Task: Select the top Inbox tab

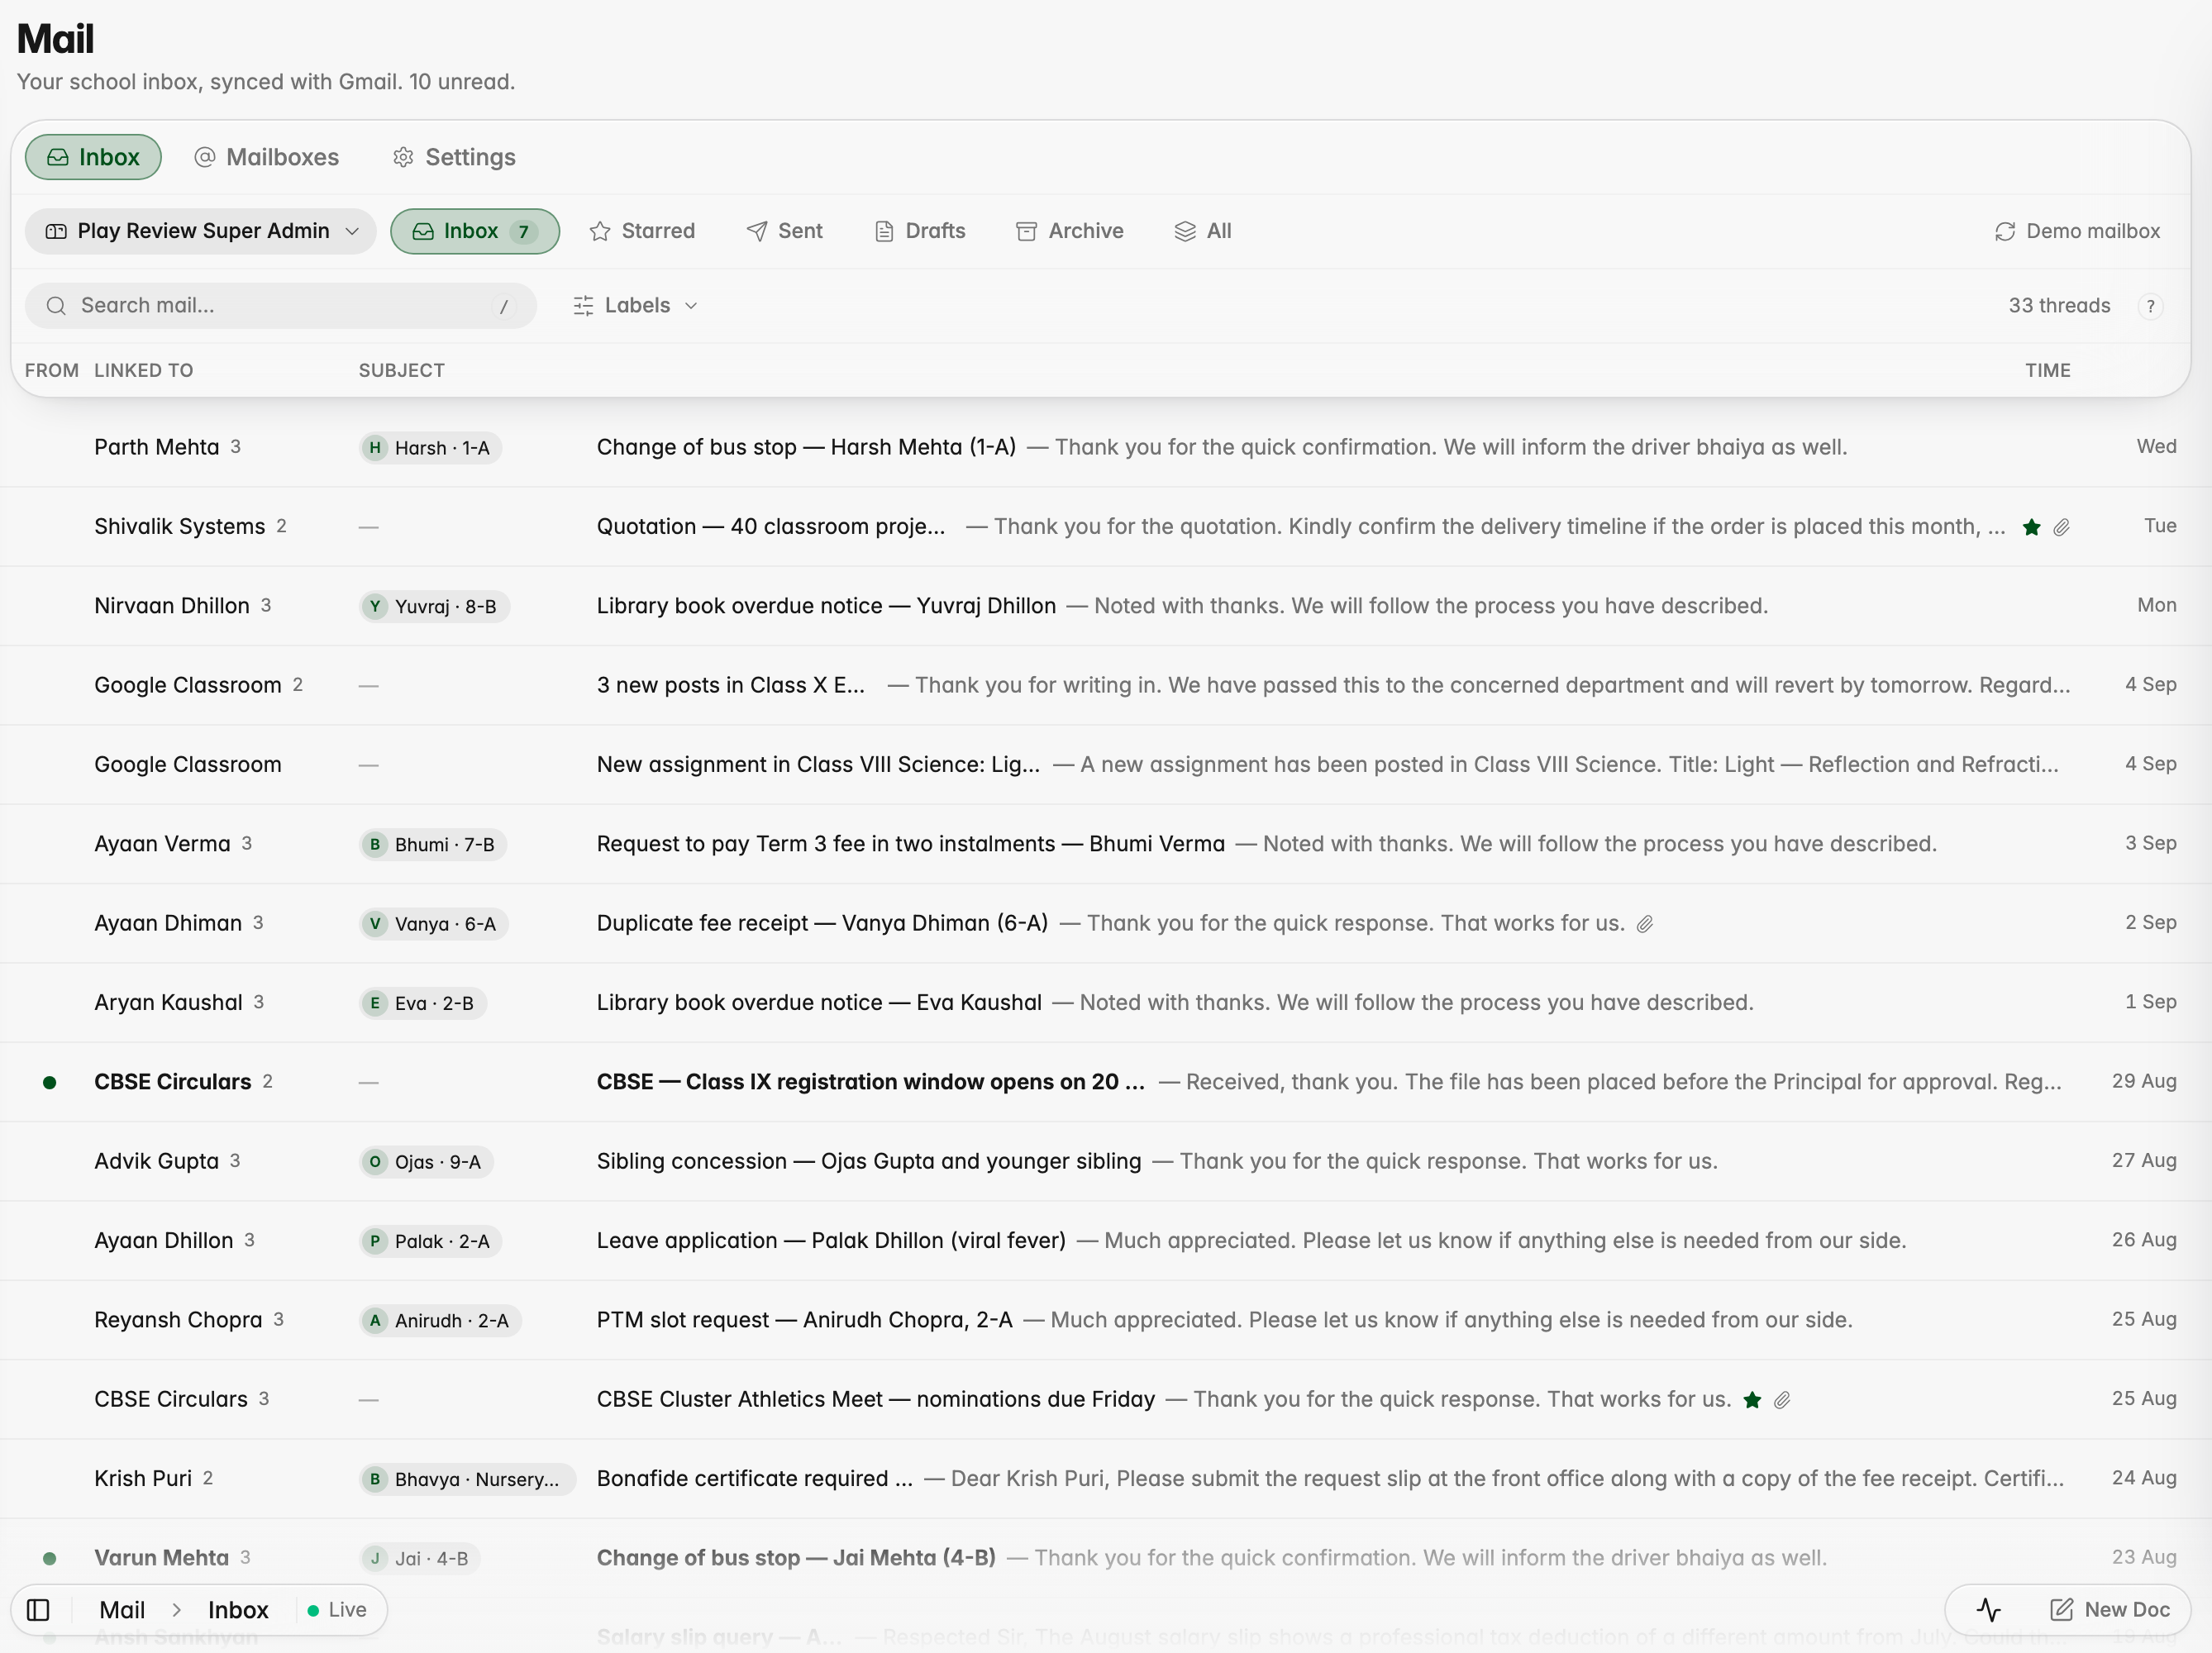Action: coord(93,157)
